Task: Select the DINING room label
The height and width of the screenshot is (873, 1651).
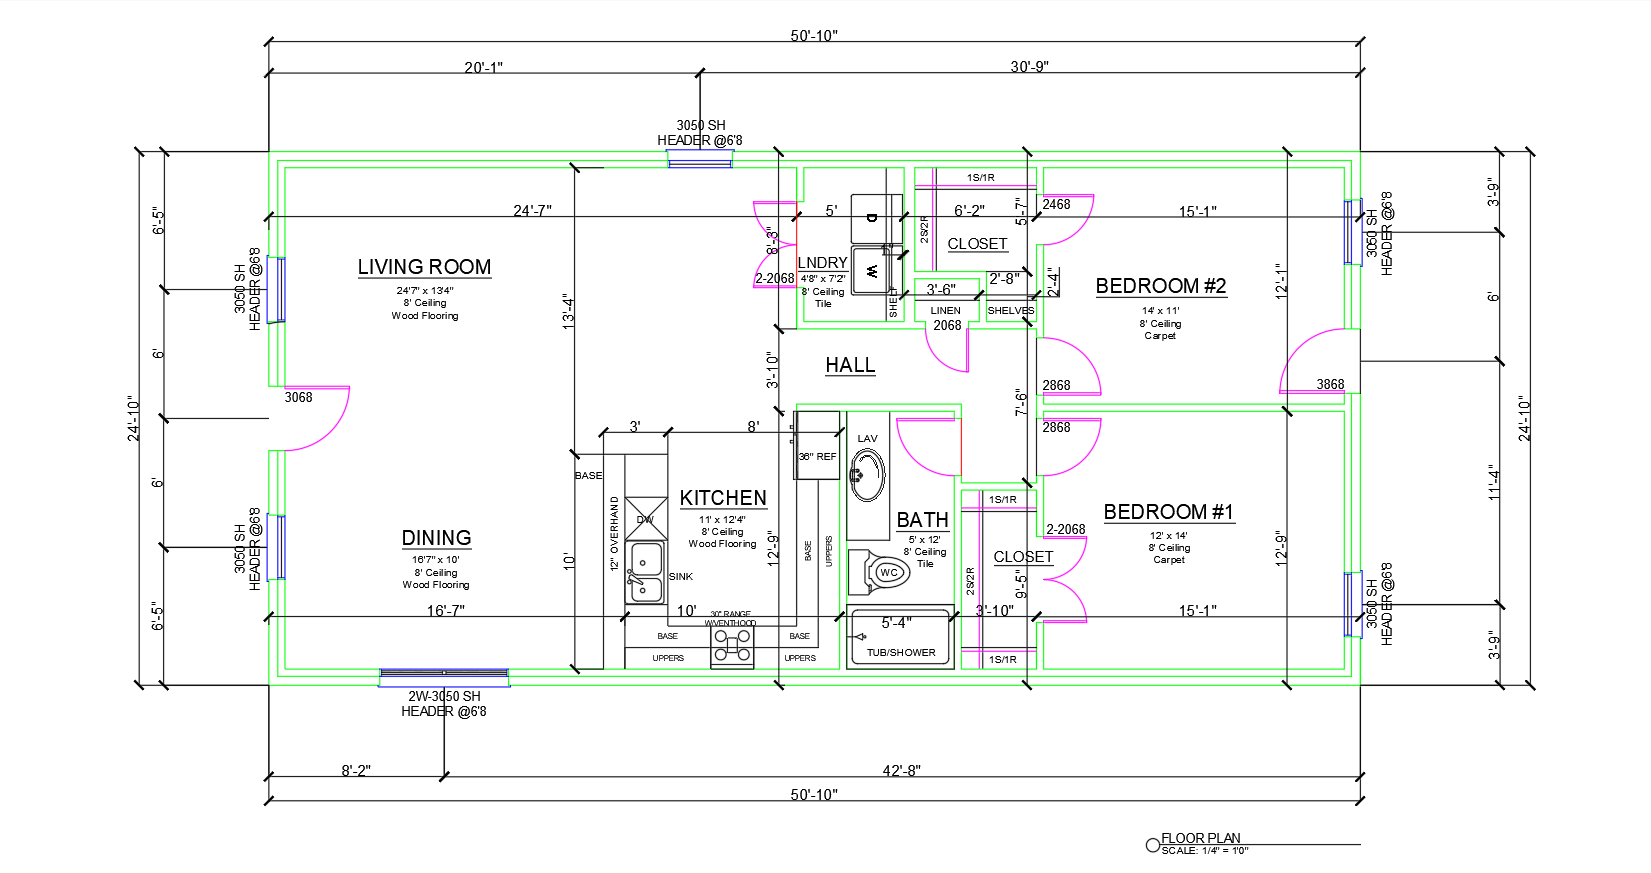Action: (x=436, y=538)
